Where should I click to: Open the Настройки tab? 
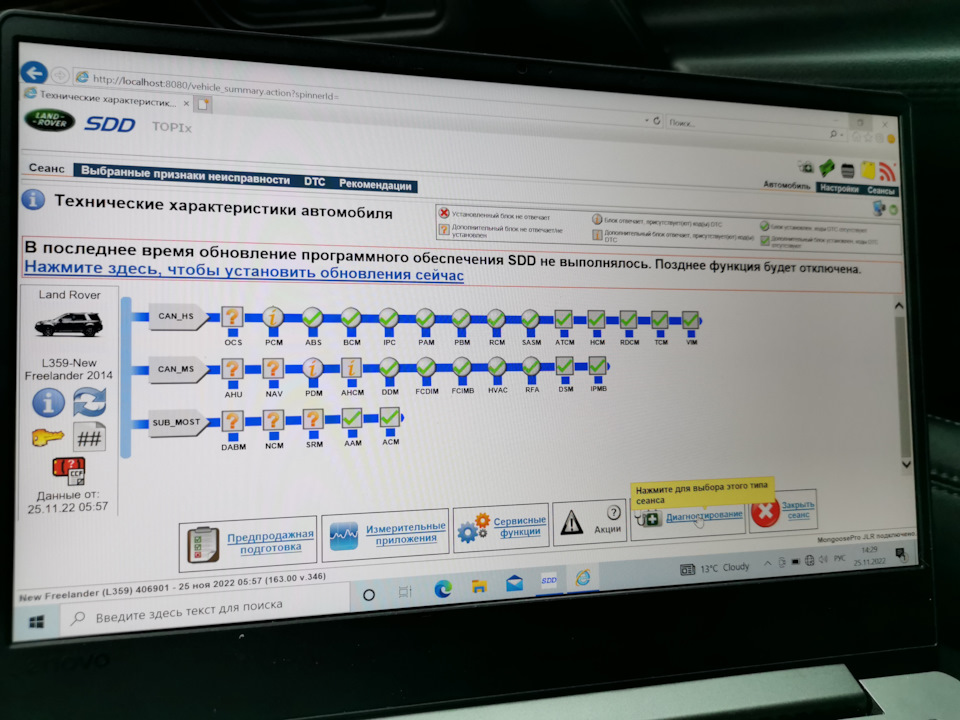pyautogui.click(x=839, y=189)
